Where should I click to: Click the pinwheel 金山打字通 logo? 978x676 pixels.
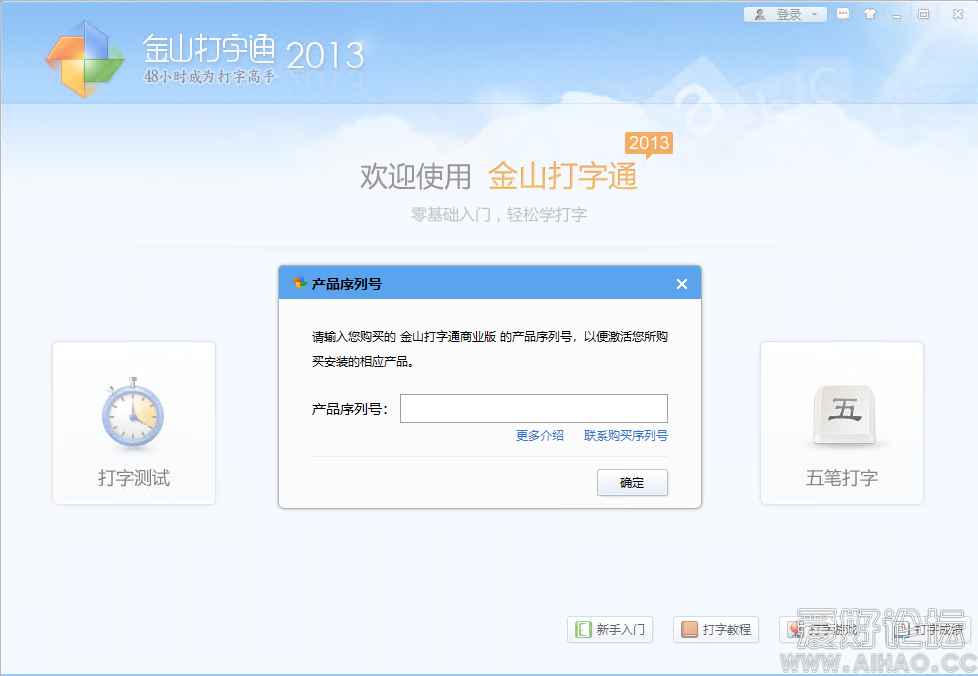[85, 59]
